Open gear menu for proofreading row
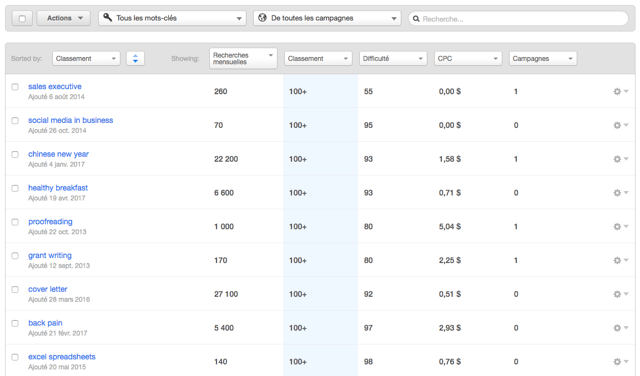 coord(620,227)
